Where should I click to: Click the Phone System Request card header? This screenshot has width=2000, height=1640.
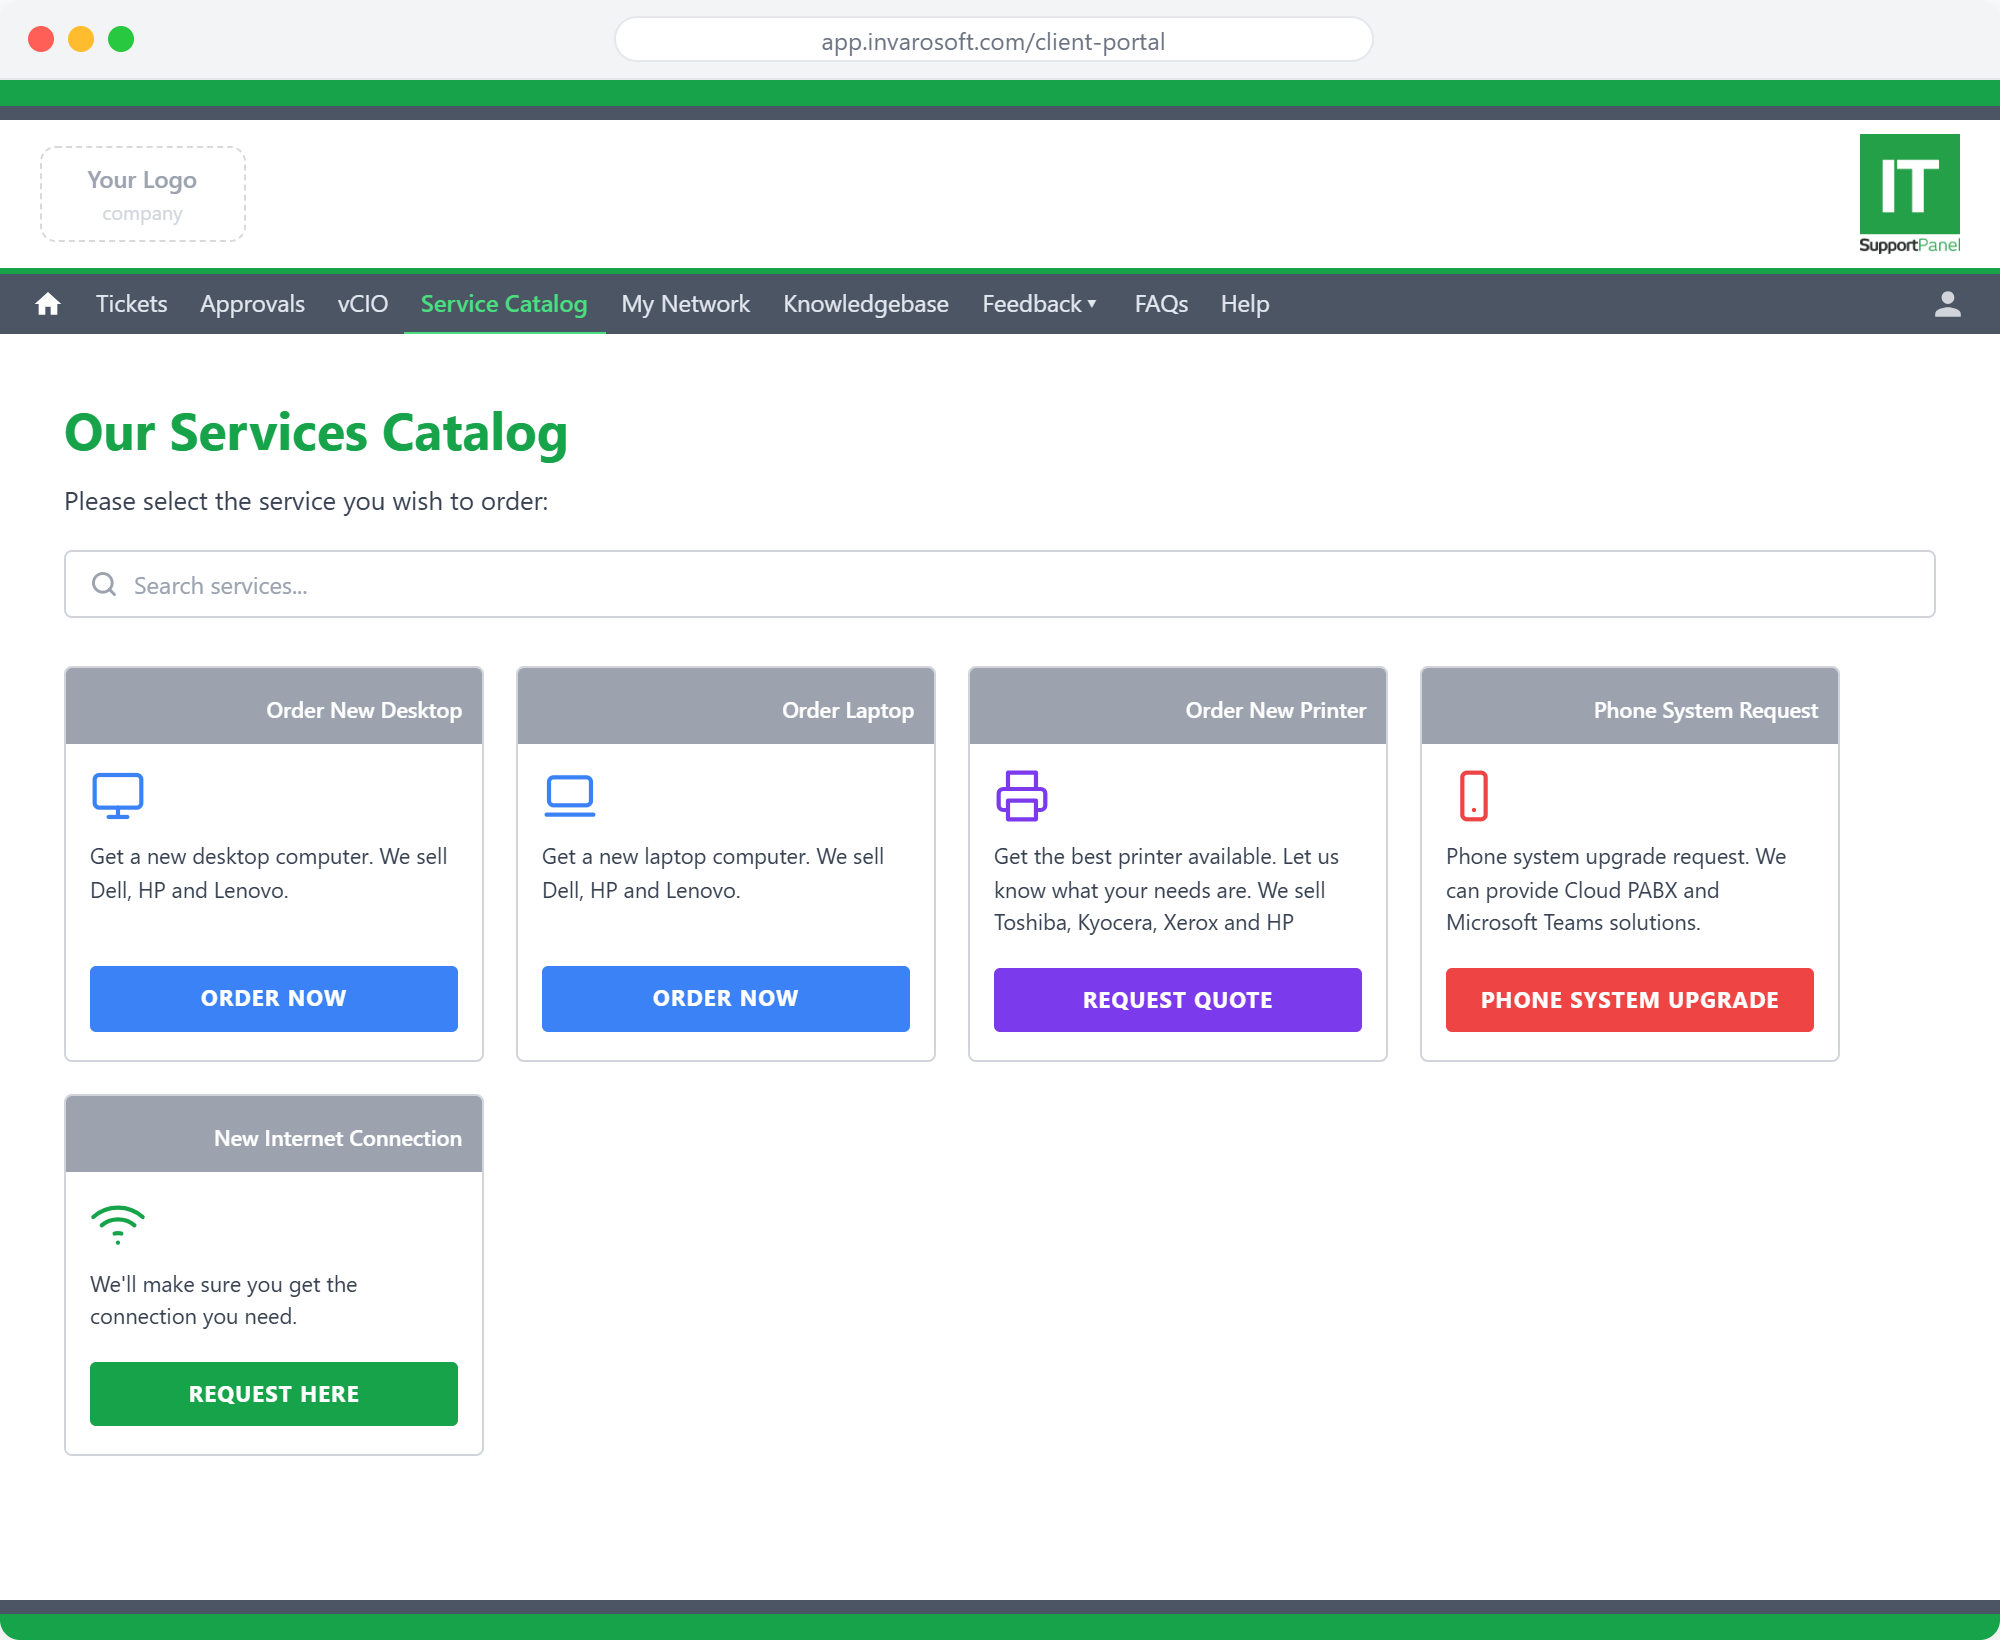pyautogui.click(x=1630, y=706)
